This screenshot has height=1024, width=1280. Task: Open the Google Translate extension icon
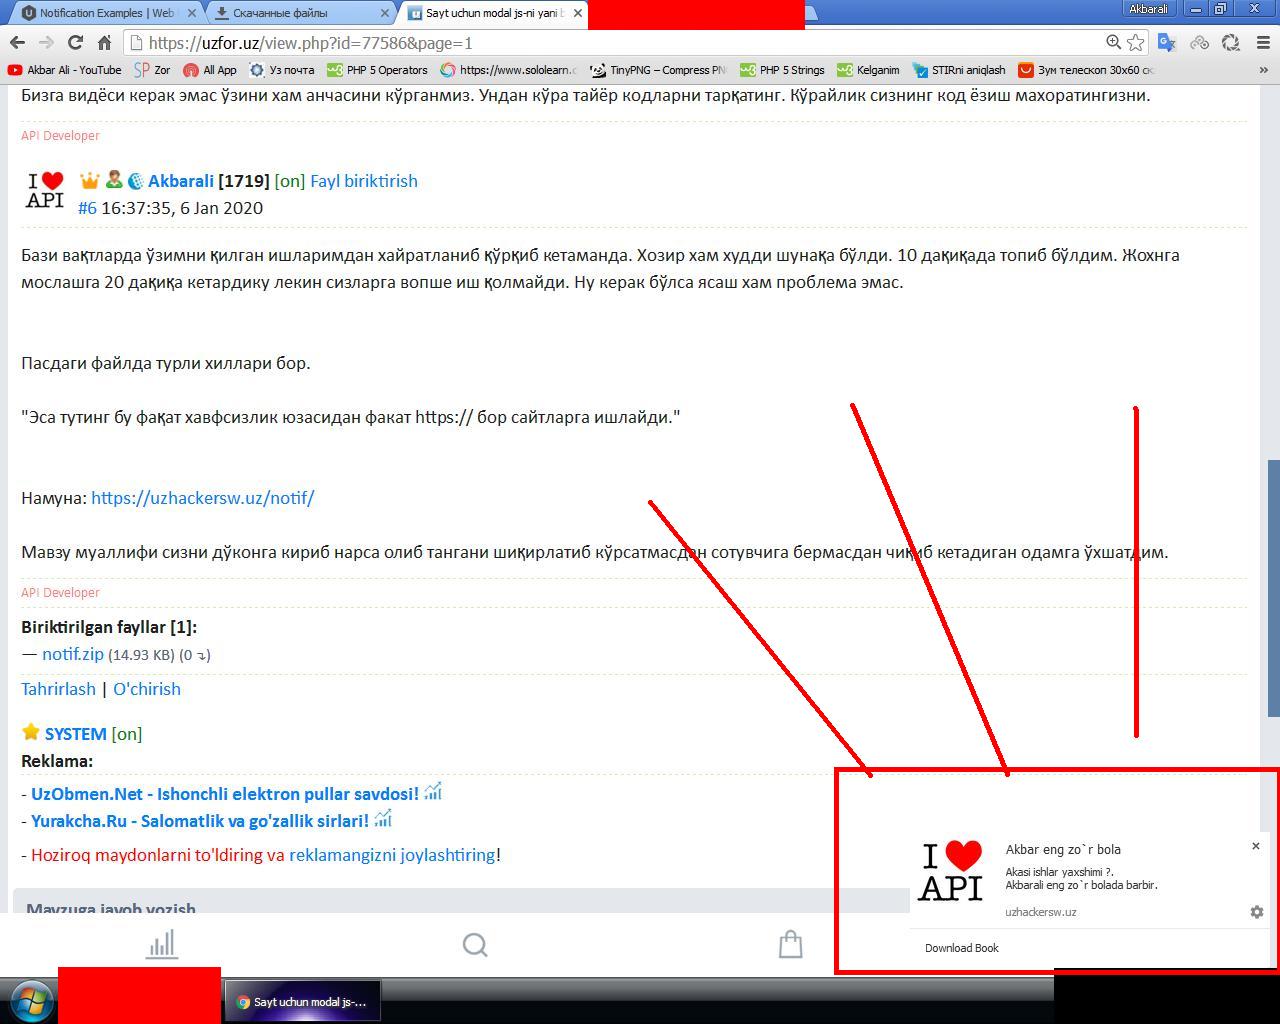tap(1166, 42)
